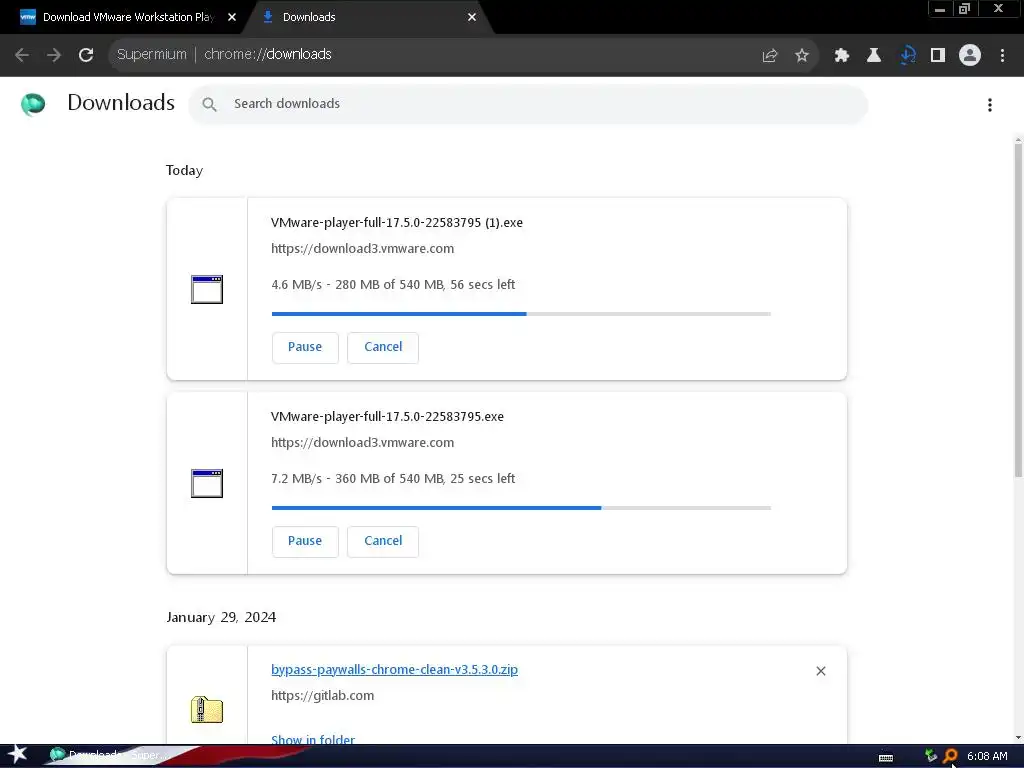Close the VMware Workstation tab
1024x768 pixels.
tap(232, 18)
